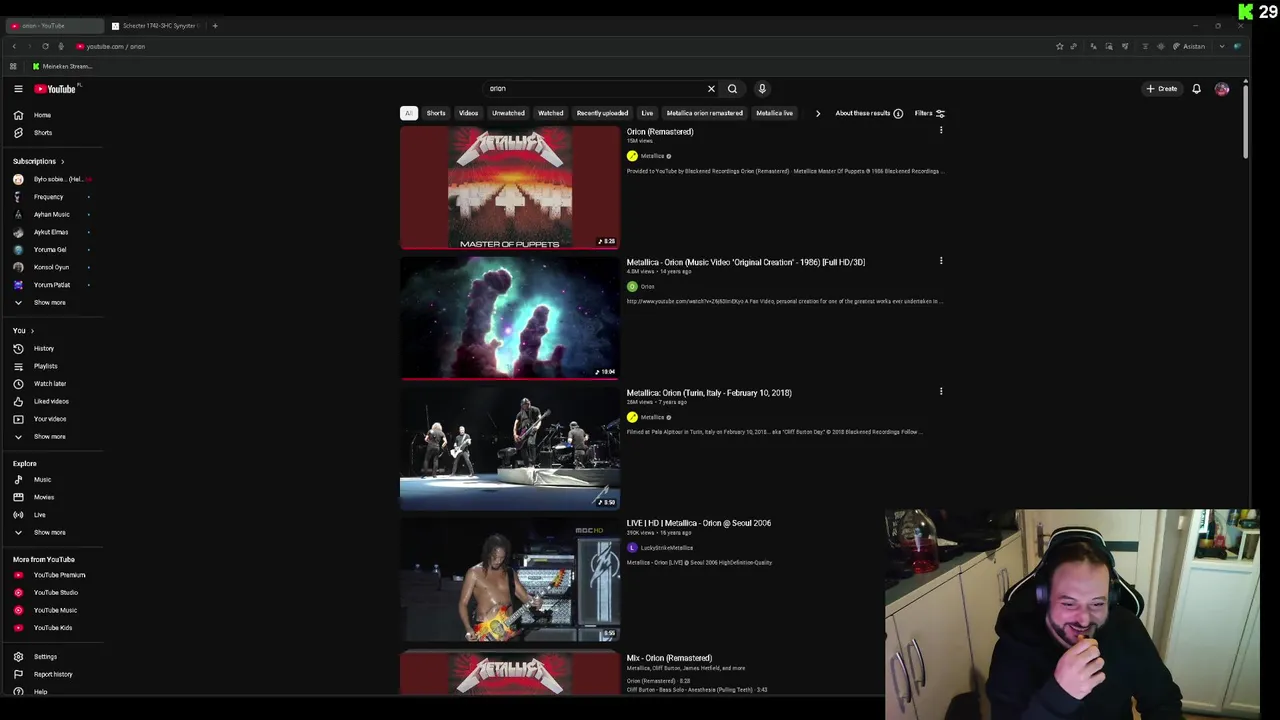The height and width of the screenshot is (720, 1280).
Task: Open the You section header
Action: [23, 331]
